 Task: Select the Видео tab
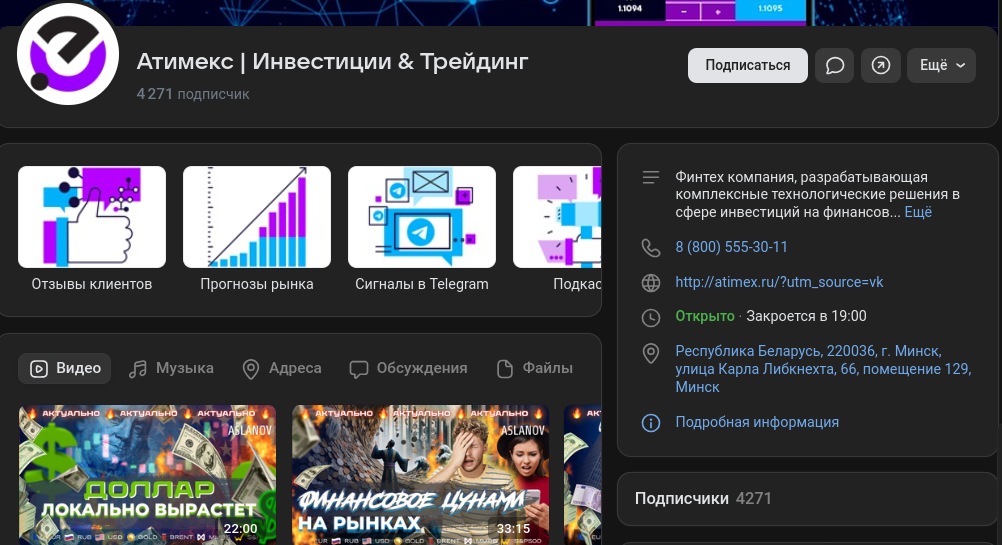(x=65, y=369)
